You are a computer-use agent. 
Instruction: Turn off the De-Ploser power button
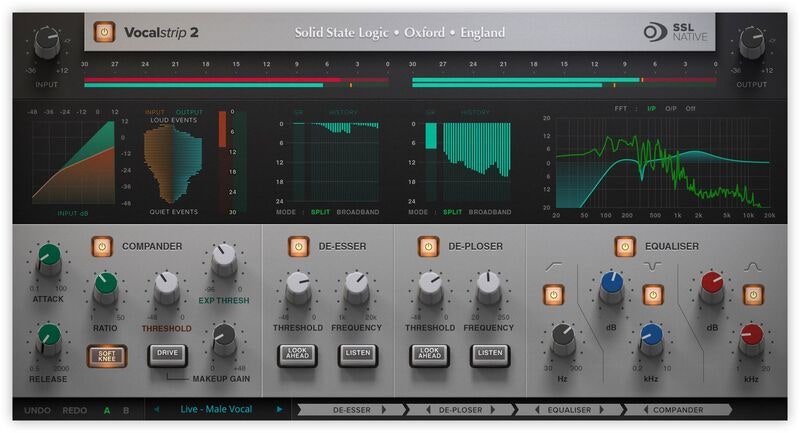point(429,245)
